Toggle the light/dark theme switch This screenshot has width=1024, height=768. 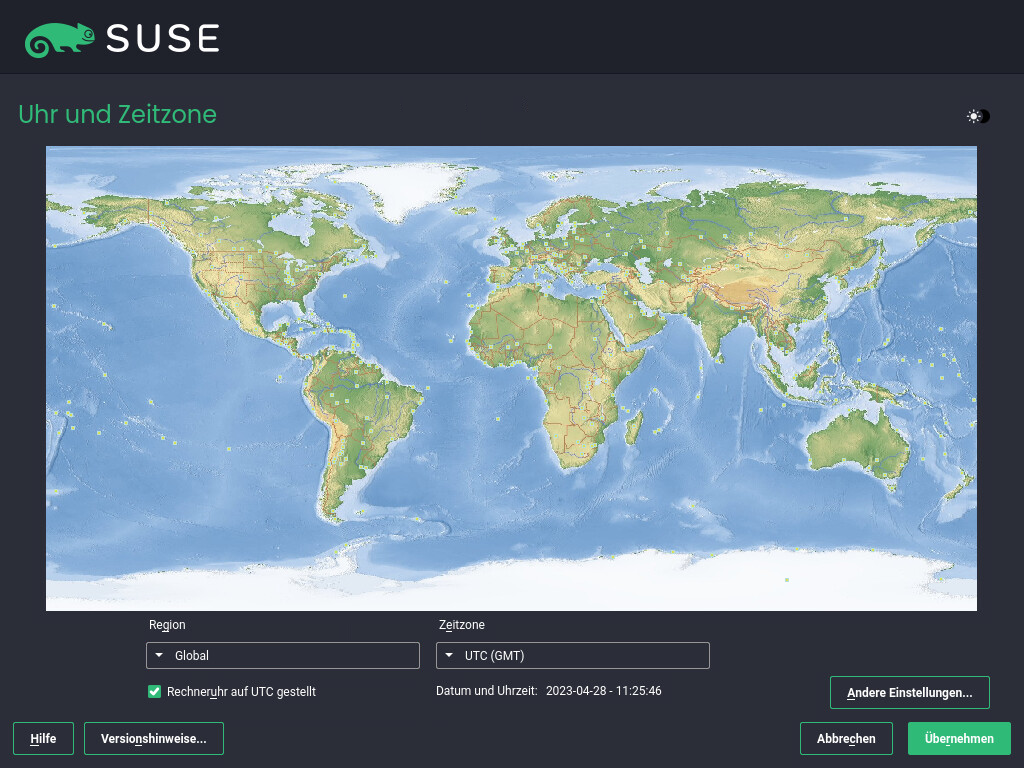[x=978, y=116]
